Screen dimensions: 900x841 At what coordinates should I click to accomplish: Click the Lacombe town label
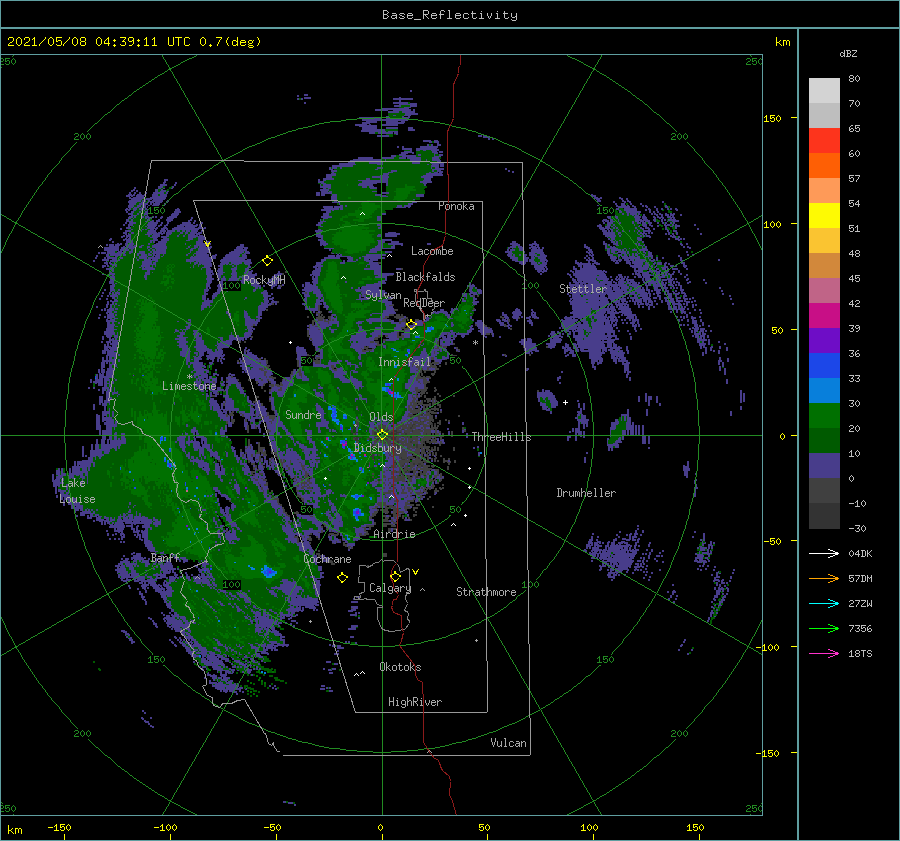coord(432,251)
